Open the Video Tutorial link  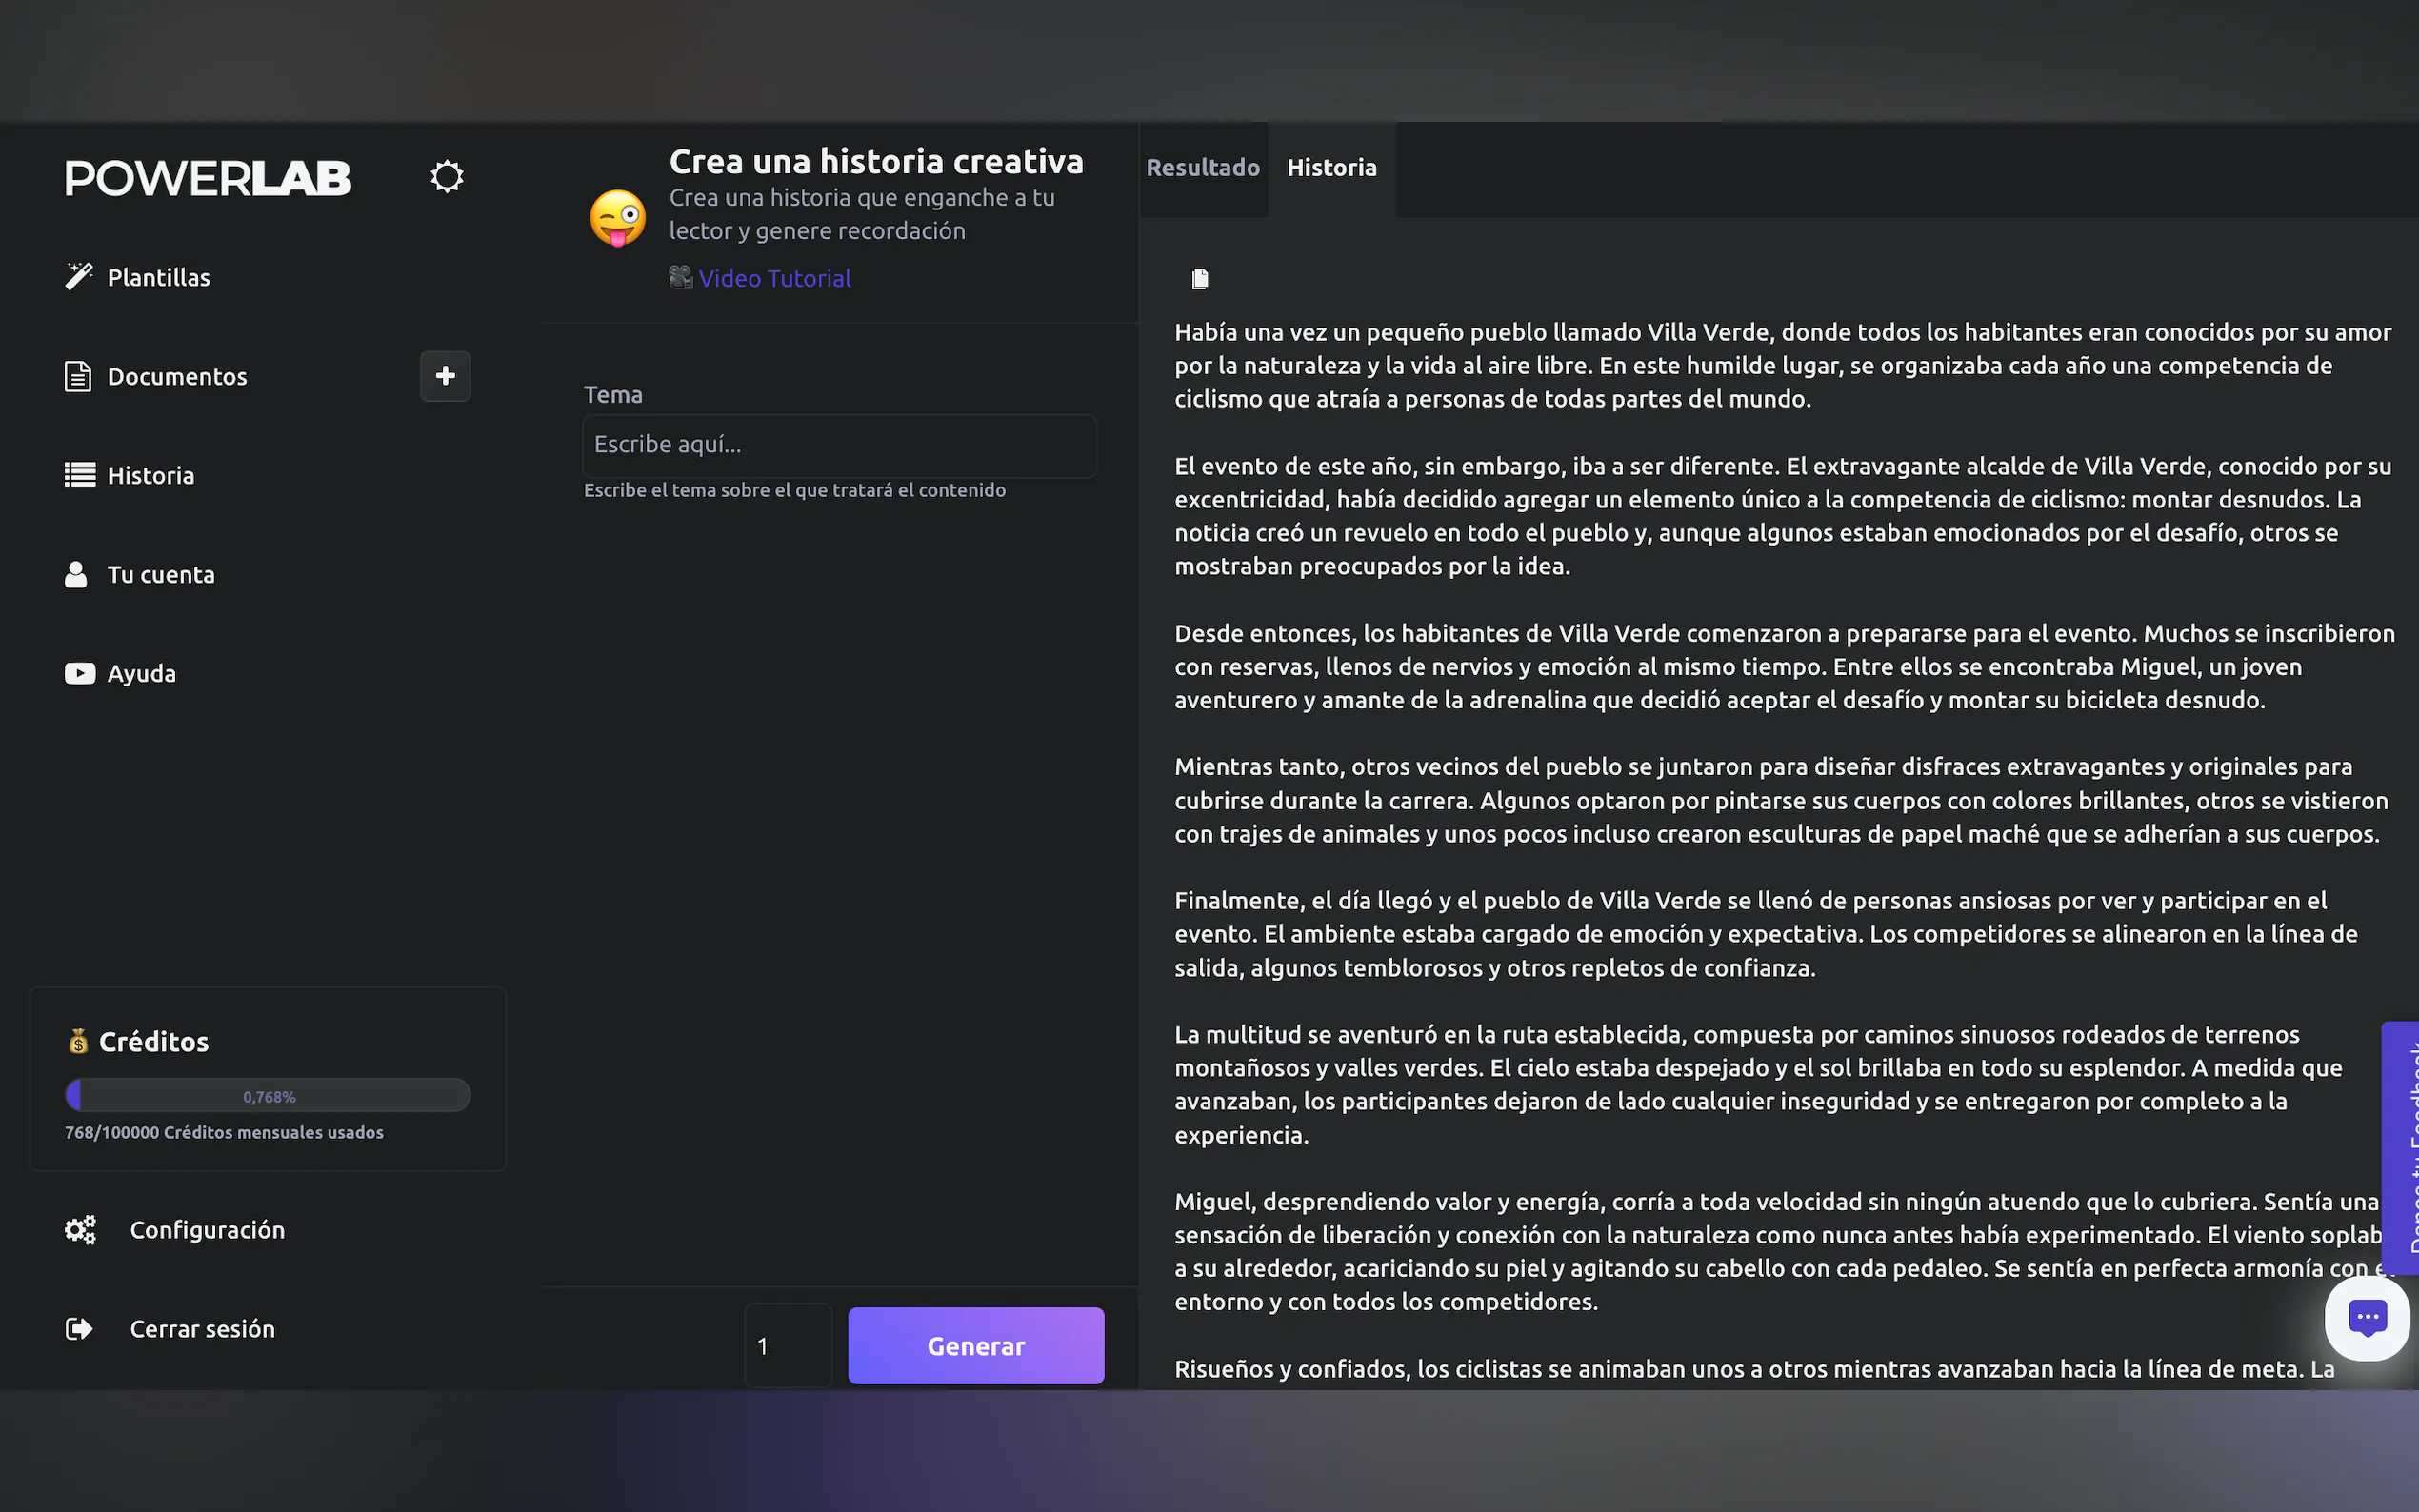tap(774, 279)
